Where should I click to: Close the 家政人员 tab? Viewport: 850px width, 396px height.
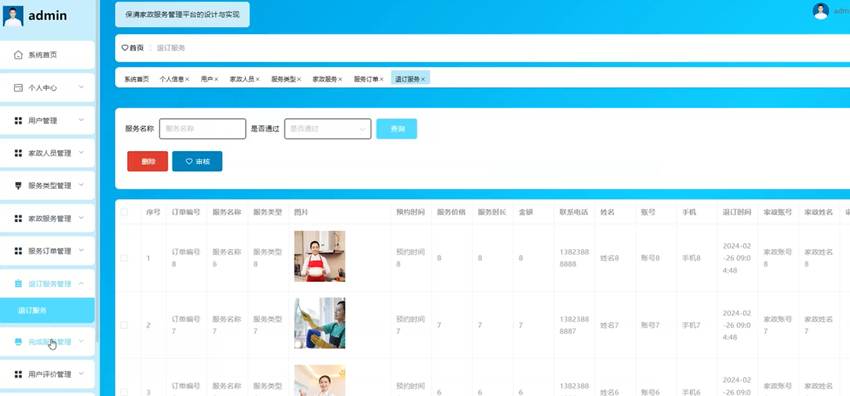coord(257,79)
